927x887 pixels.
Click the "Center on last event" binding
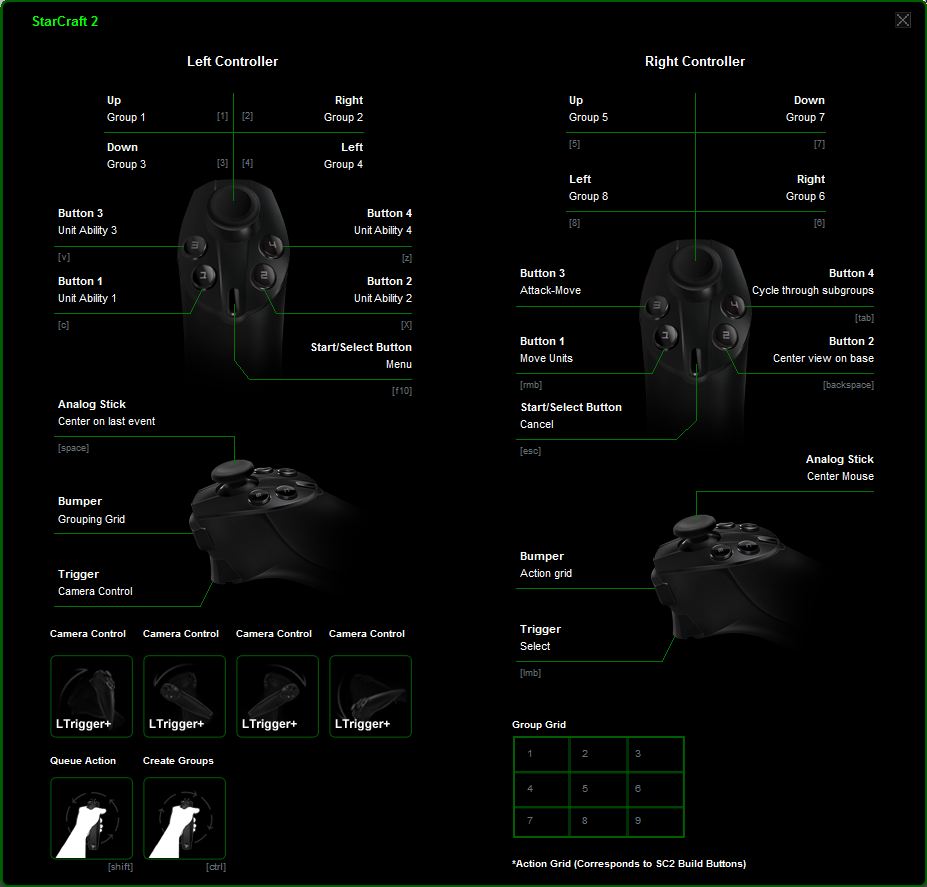click(x=106, y=422)
